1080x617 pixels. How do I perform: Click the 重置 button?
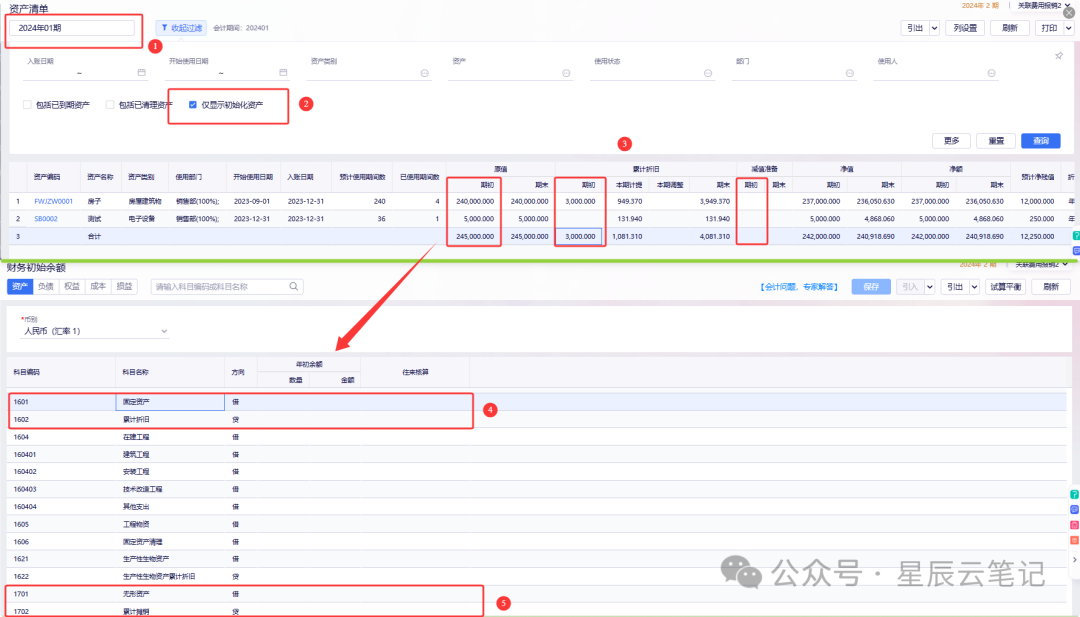point(996,140)
